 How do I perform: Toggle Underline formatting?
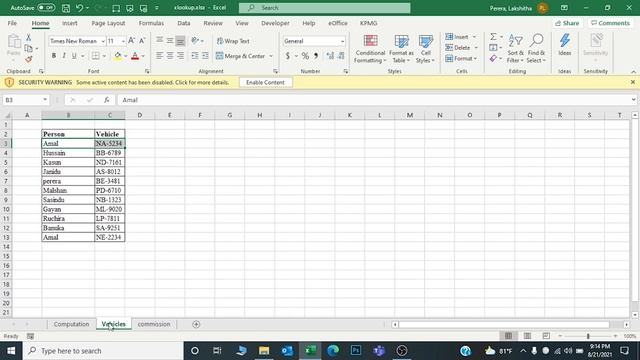(74, 56)
